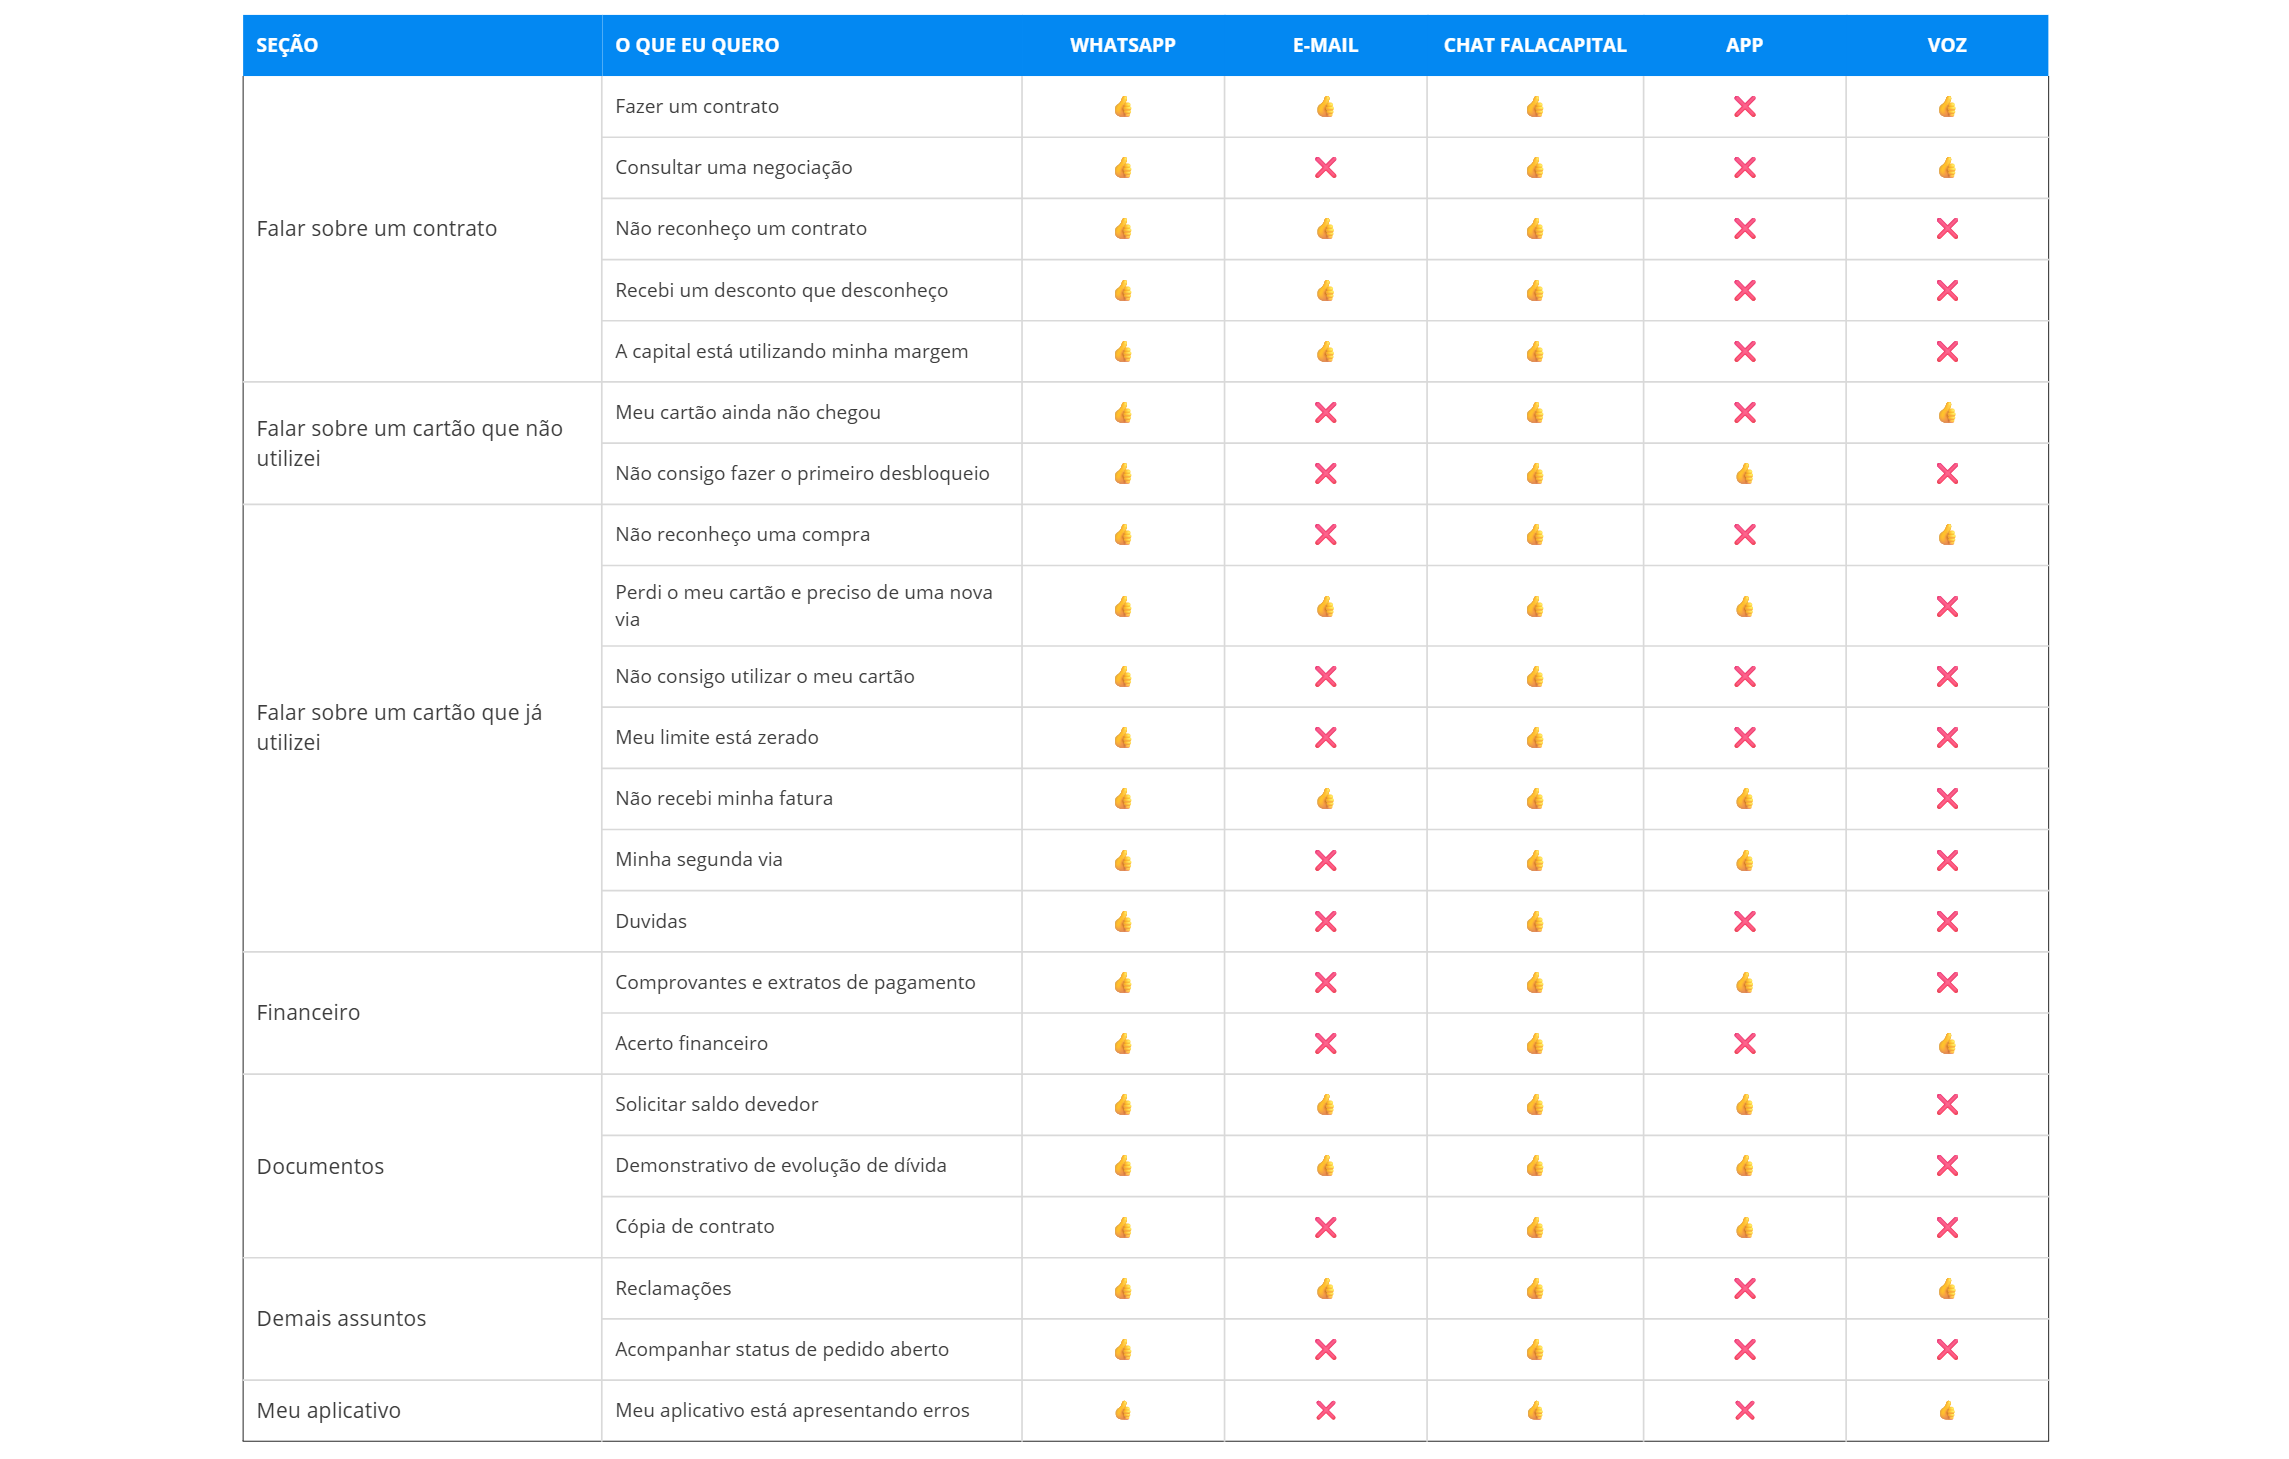Click Voz thumbs-up for Meu cartão ainda não chegou
This screenshot has height=1459, width=2289.
click(x=1946, y=413)
